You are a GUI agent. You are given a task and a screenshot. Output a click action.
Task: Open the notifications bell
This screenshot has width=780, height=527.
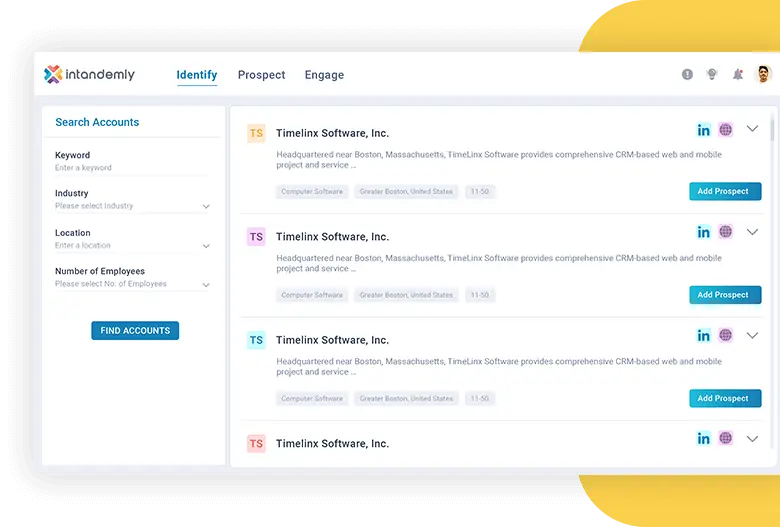pos(738,74)
